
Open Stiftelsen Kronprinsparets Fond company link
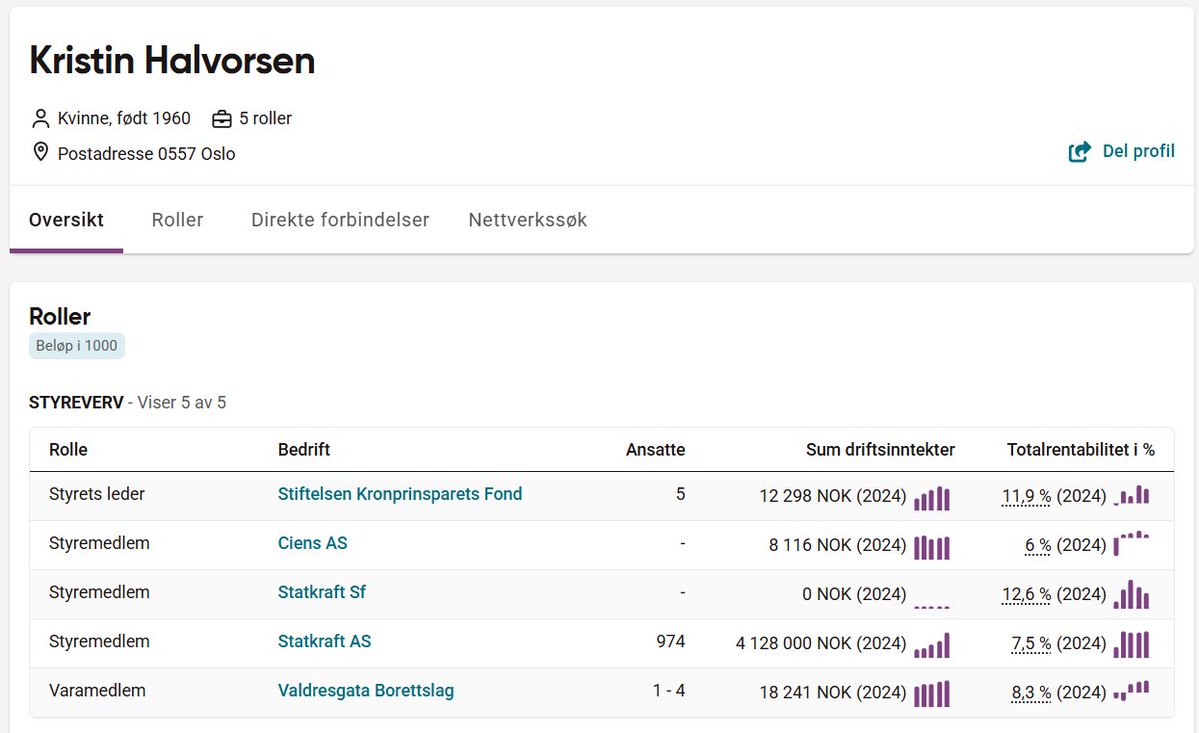pyautogui.click(x=400, y=494)
